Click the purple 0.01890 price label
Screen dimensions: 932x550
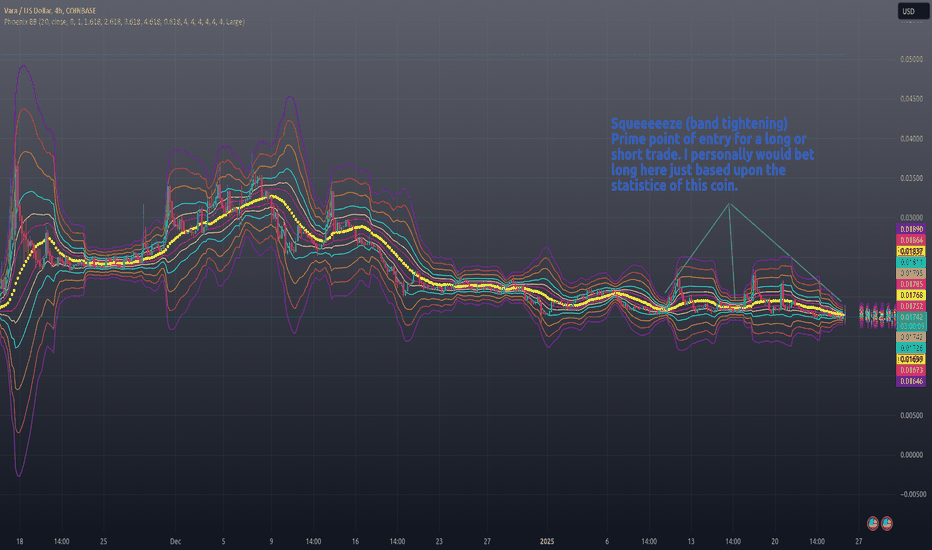911,229
